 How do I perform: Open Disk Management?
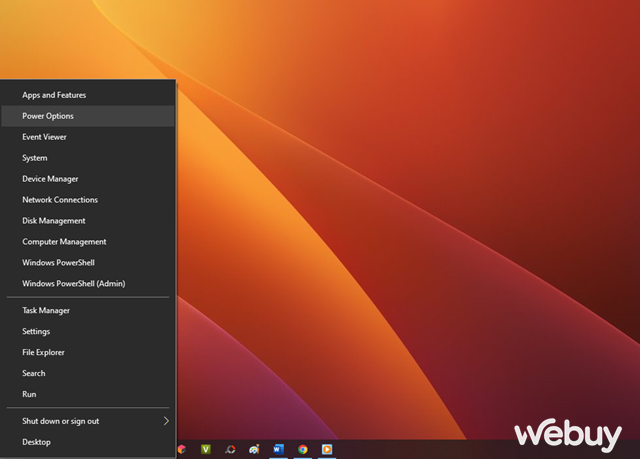click(88, 221)
